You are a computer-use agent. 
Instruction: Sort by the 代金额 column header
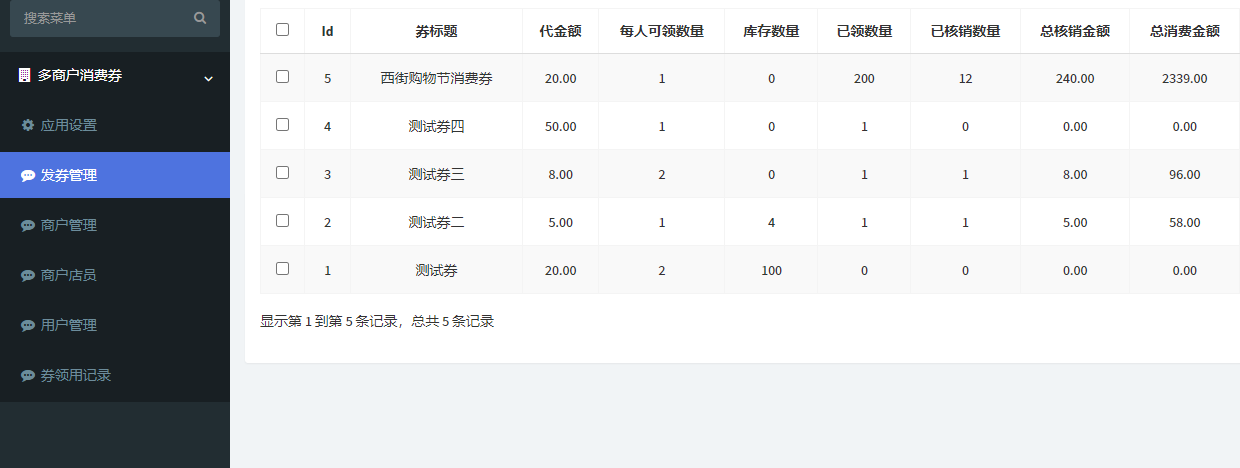(x=560, y=31)
